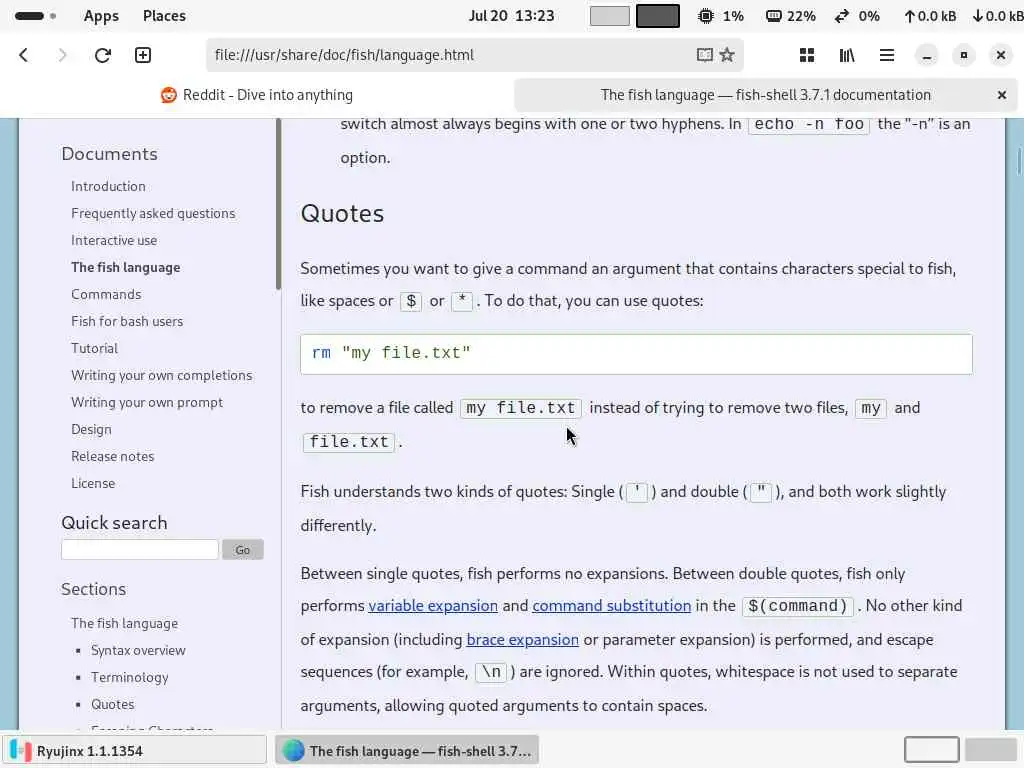Screen dimensions: 1024x768
Task: Click the Reddit favicon in the tab
Action: tap(168, 95)
